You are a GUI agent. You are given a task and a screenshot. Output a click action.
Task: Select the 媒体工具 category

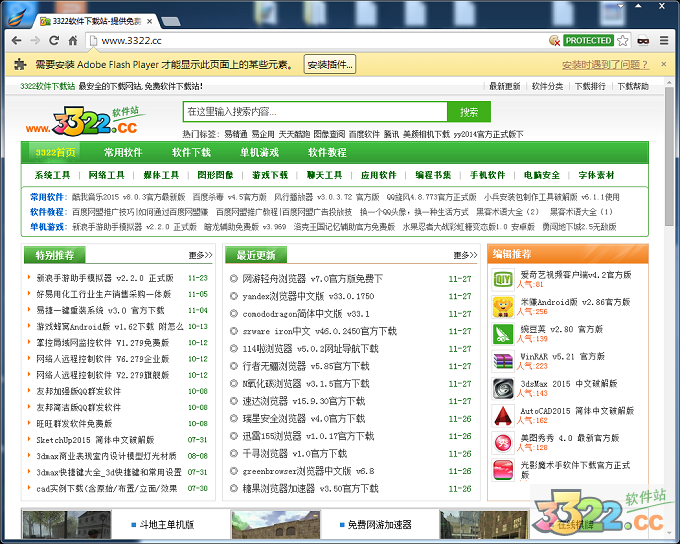(161, 175)
